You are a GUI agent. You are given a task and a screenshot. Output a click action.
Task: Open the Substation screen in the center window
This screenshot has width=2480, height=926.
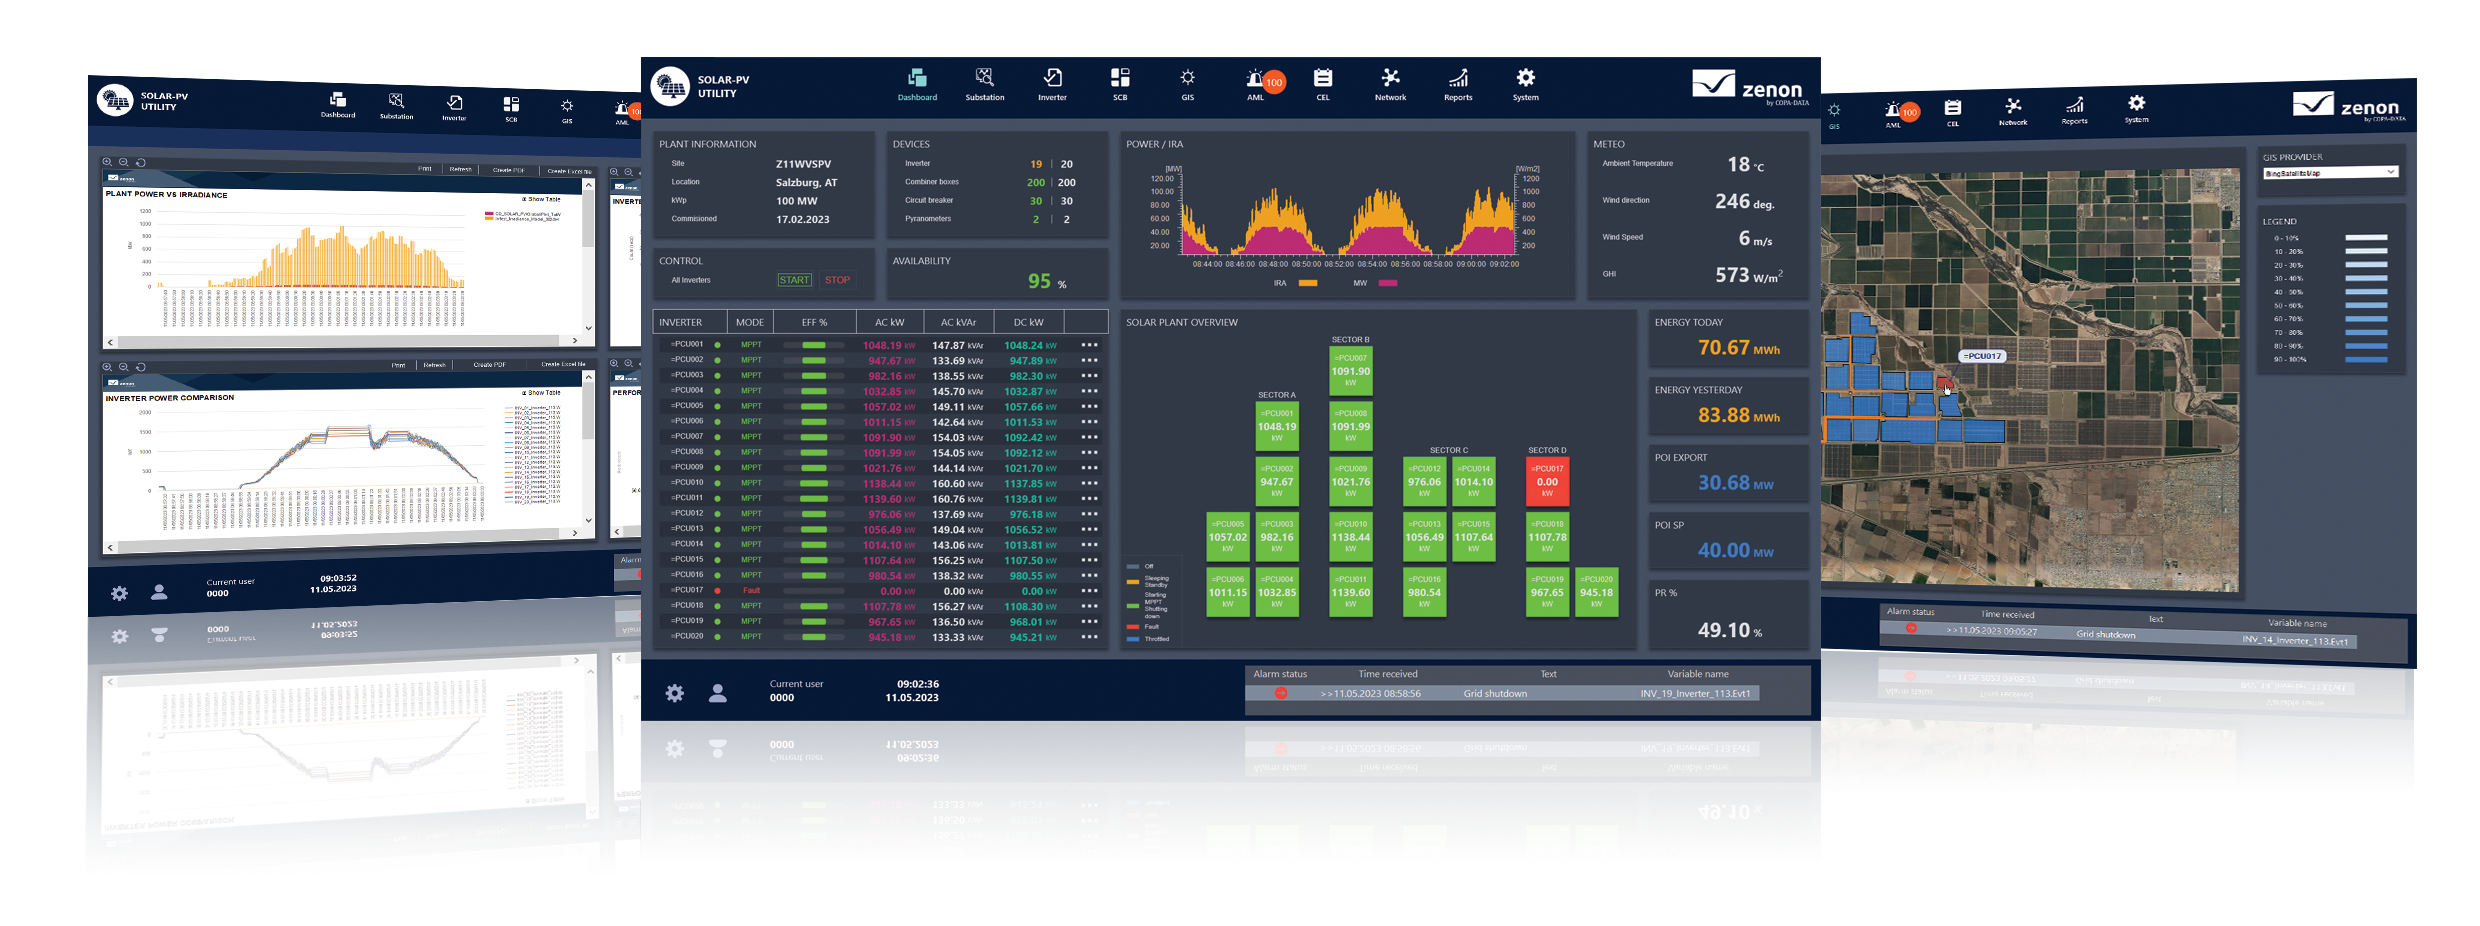click(x=985, y=85)
